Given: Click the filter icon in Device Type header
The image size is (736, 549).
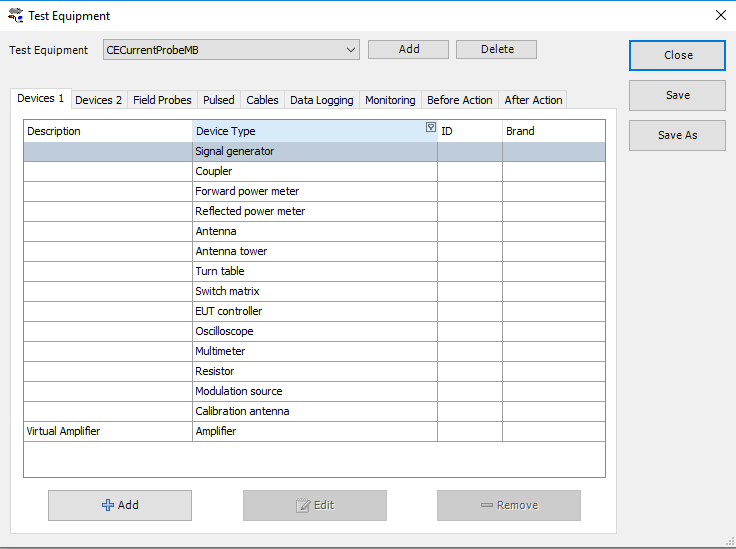Looking at the screenshot, I should point(430,127).
